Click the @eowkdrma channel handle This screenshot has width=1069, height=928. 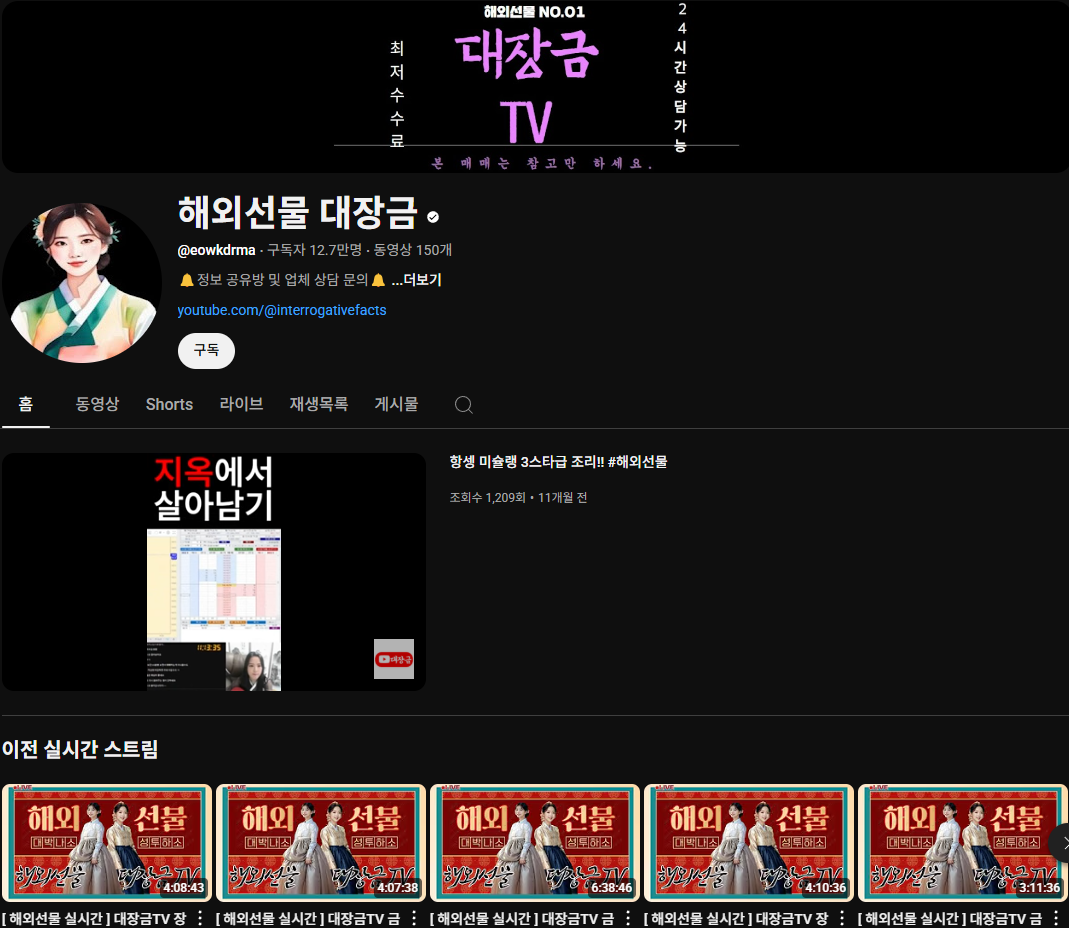click(216, 250)
